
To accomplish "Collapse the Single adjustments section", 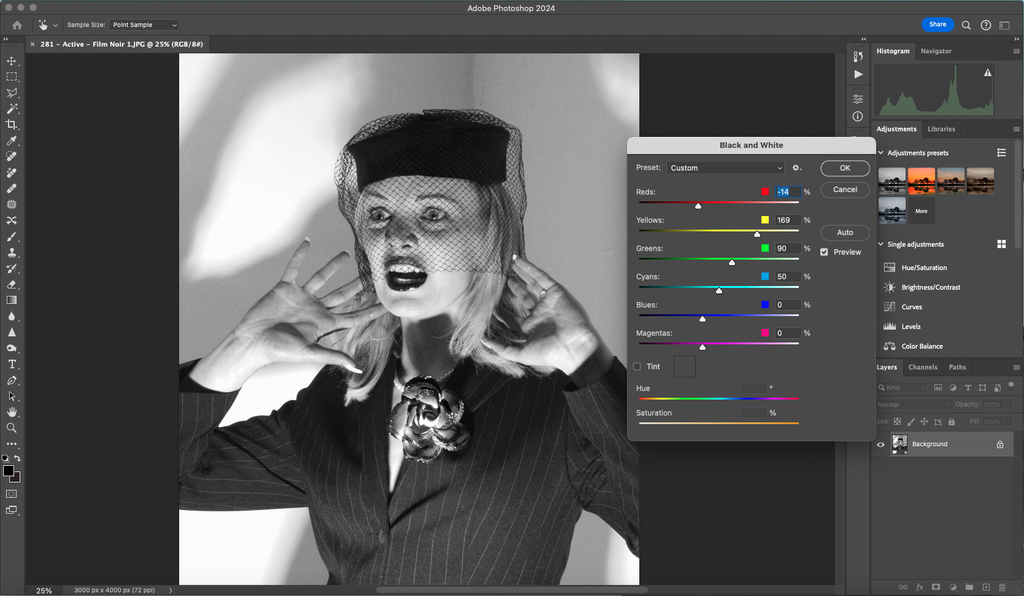I will pyautogui.click(x=880, y=244).
